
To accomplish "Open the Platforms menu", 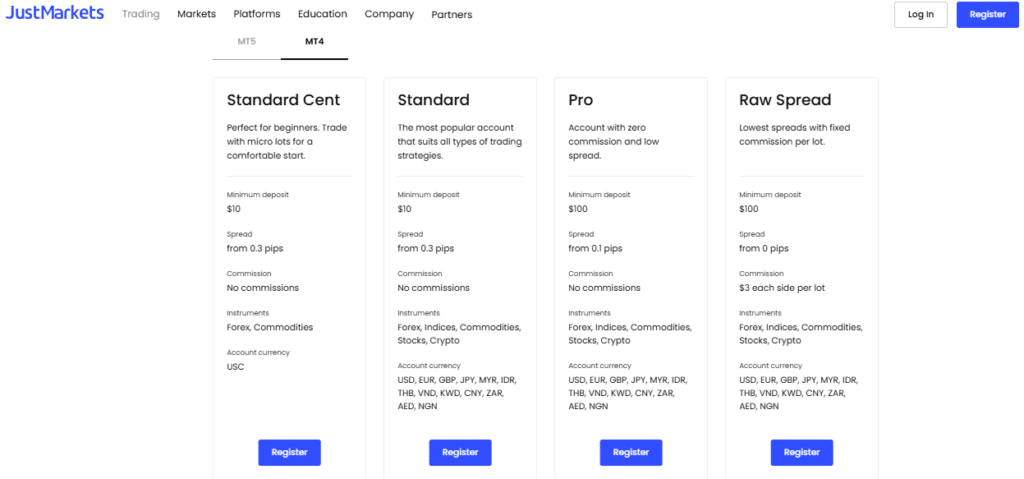I will [257, 14].
